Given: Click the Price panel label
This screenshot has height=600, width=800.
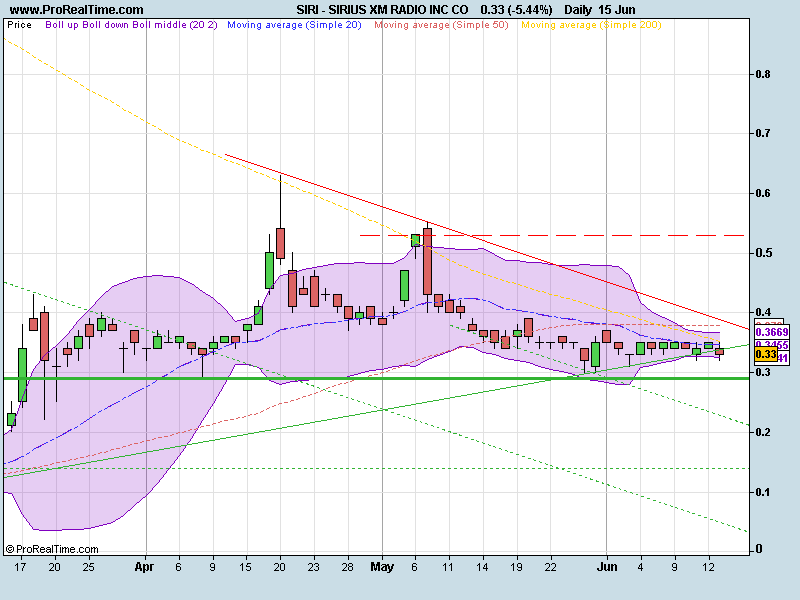Looking at the screenshot, I should tap(19, 25).
